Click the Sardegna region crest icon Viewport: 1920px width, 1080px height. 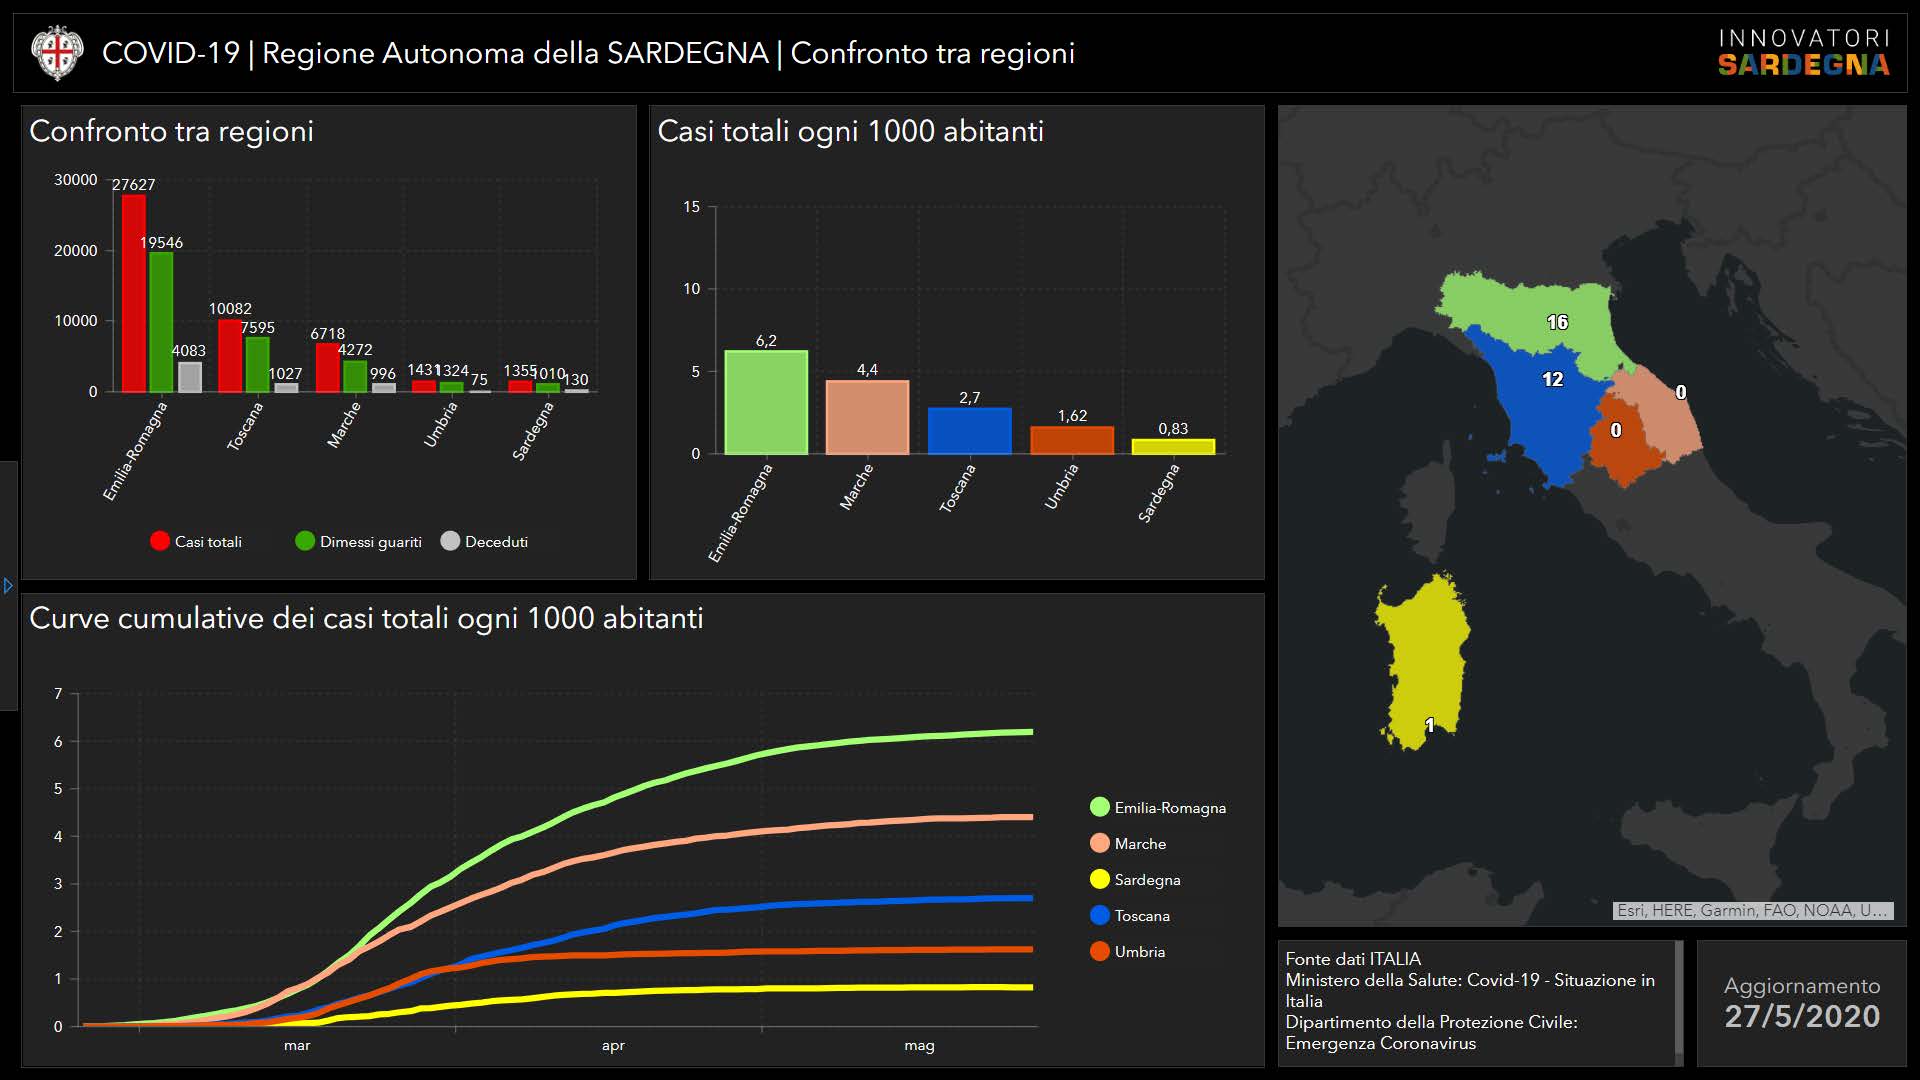[57, 53]
